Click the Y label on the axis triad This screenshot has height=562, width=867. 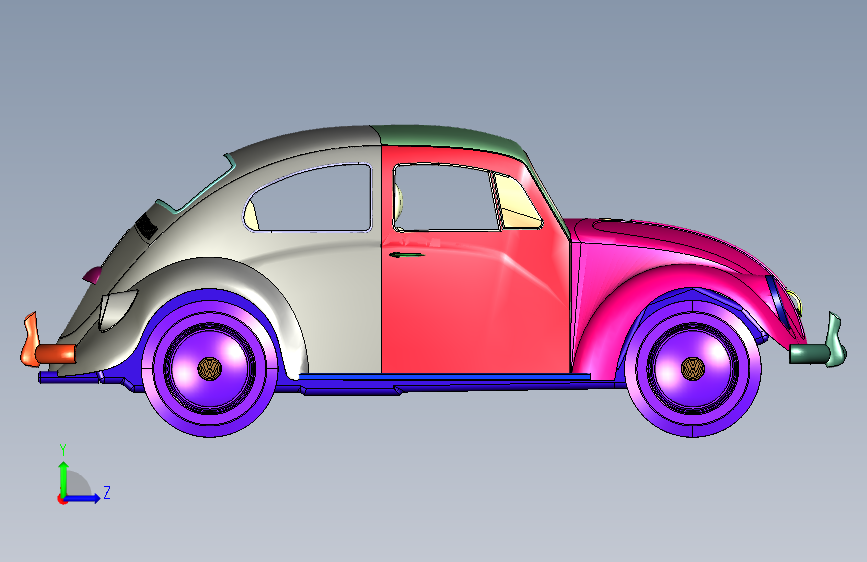[63, 450]
